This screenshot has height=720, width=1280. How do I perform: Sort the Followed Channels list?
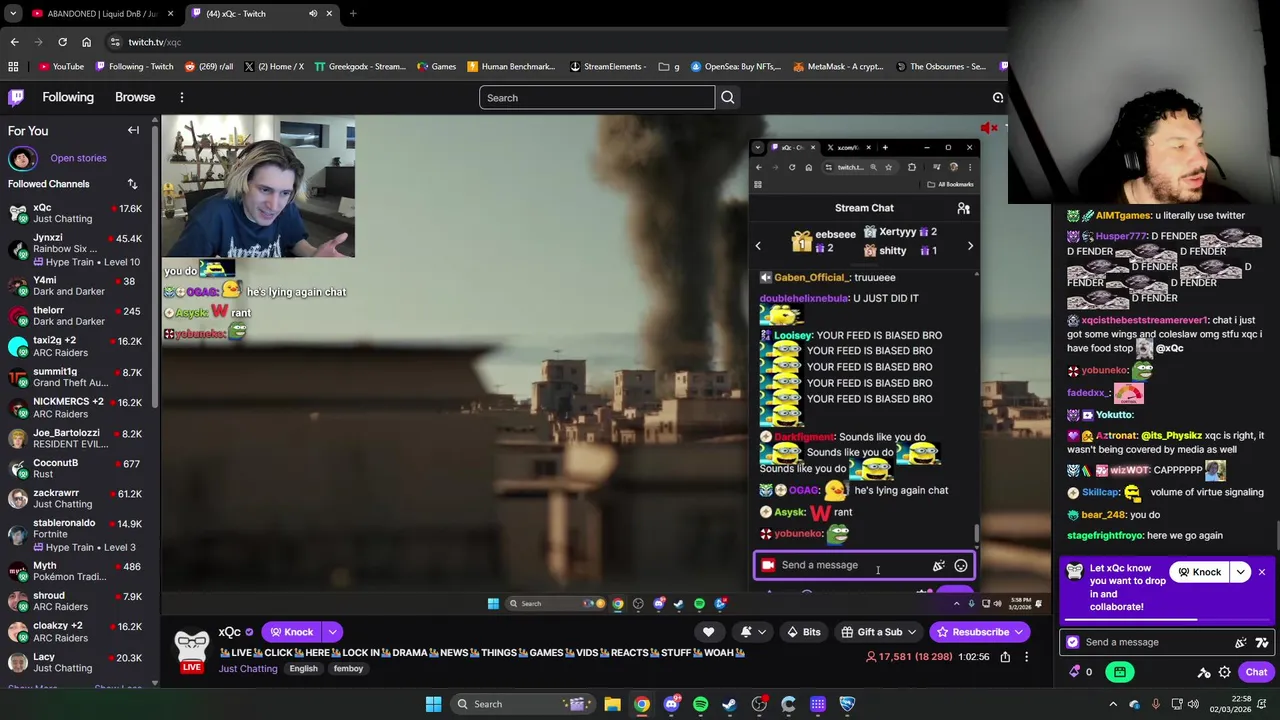[132, 184]
